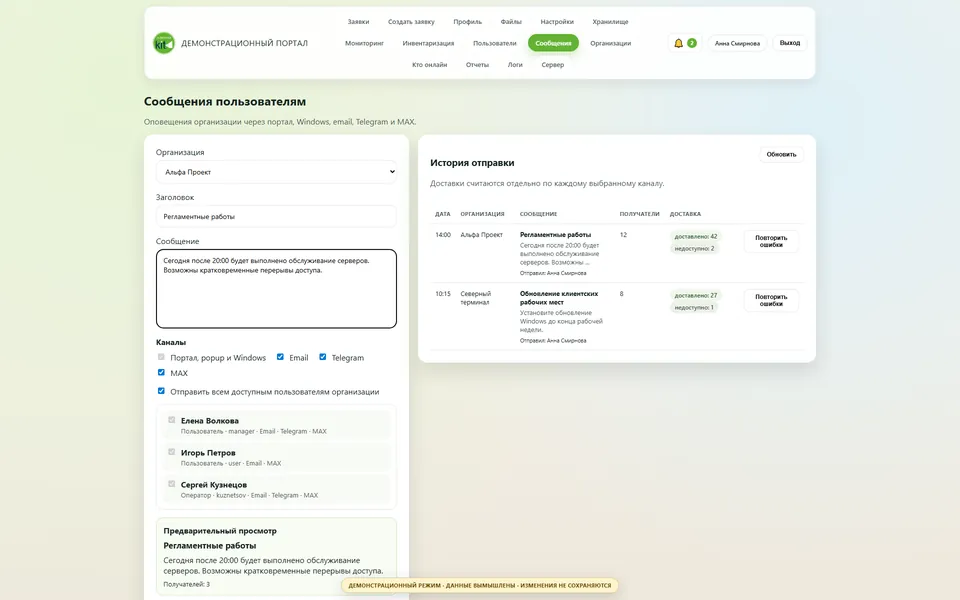Click the ДОСТАВКА column header
Screen dimensions: 960x600
point(685,214)
